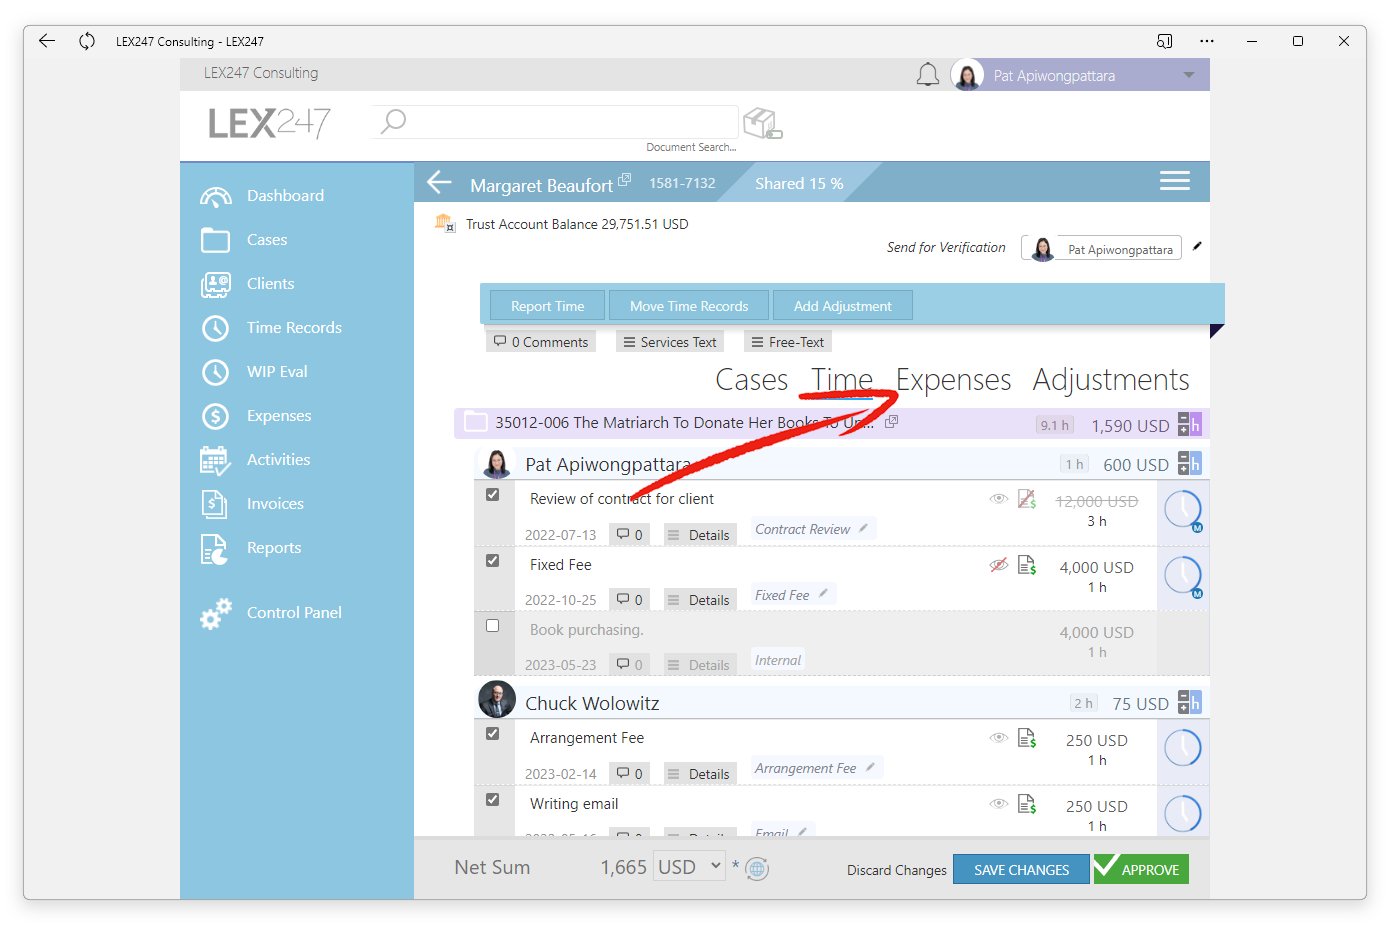Check the Book purchasing record checkbox
The height and width of the screenshot is (925, 1390).
(x=492, y=626)
